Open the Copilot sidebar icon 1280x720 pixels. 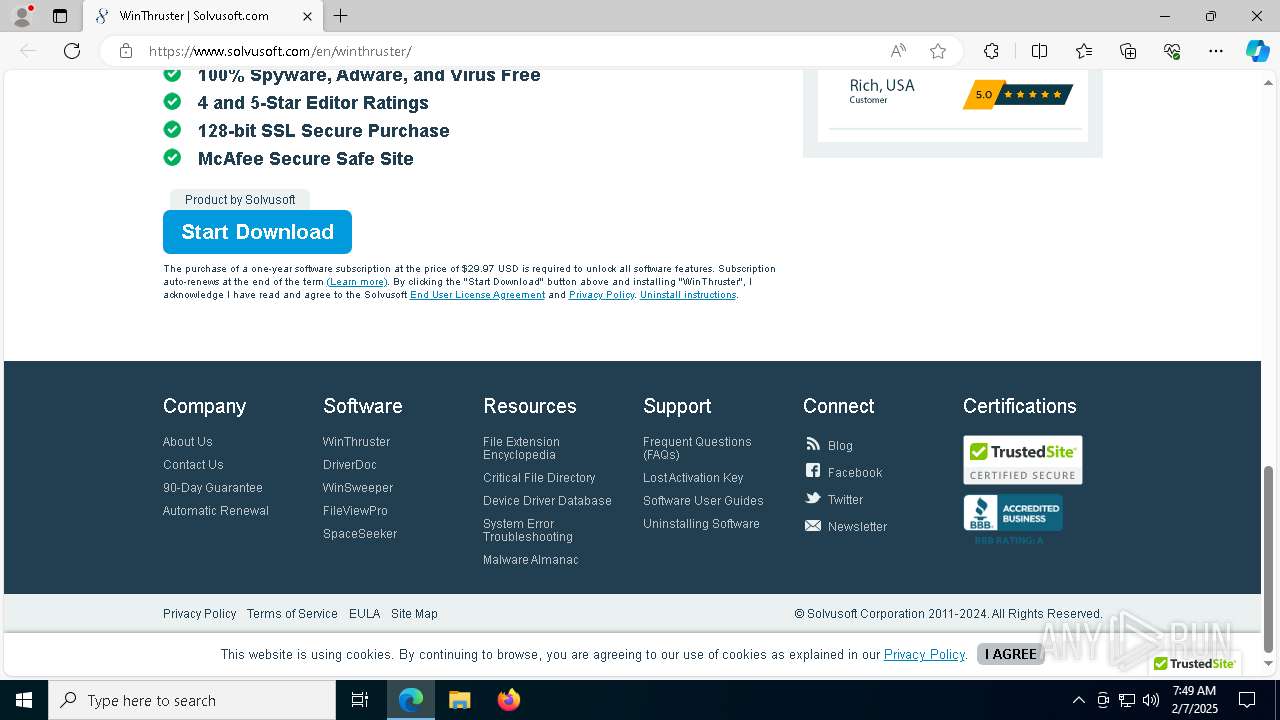coord(1257,51)
